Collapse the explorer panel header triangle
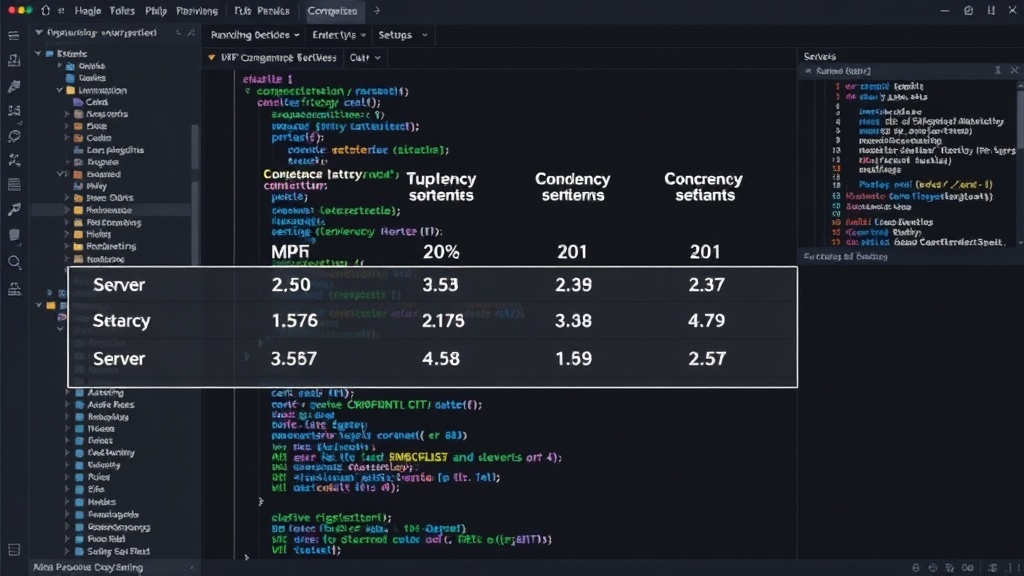Viewport: 1024px width, 576px height. click(x=39, y=32)
